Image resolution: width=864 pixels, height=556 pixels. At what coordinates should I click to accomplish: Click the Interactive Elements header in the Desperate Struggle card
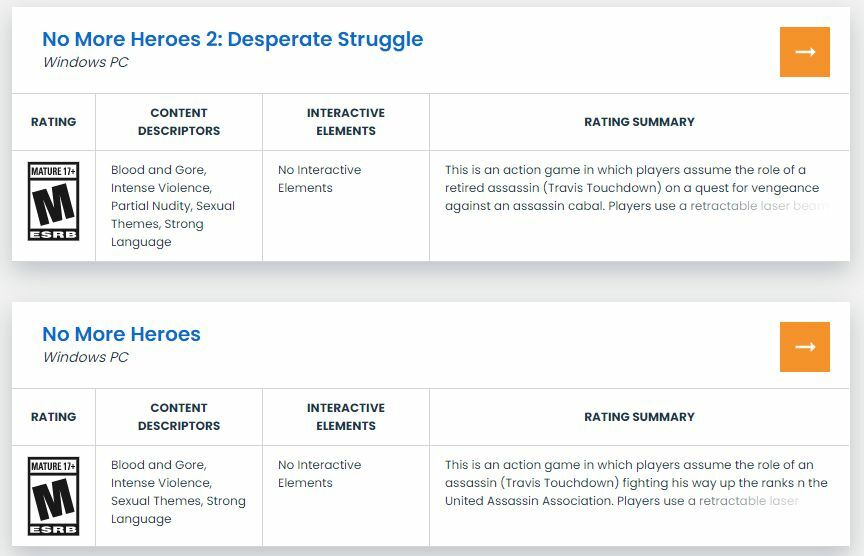click(x=346, y=122)
